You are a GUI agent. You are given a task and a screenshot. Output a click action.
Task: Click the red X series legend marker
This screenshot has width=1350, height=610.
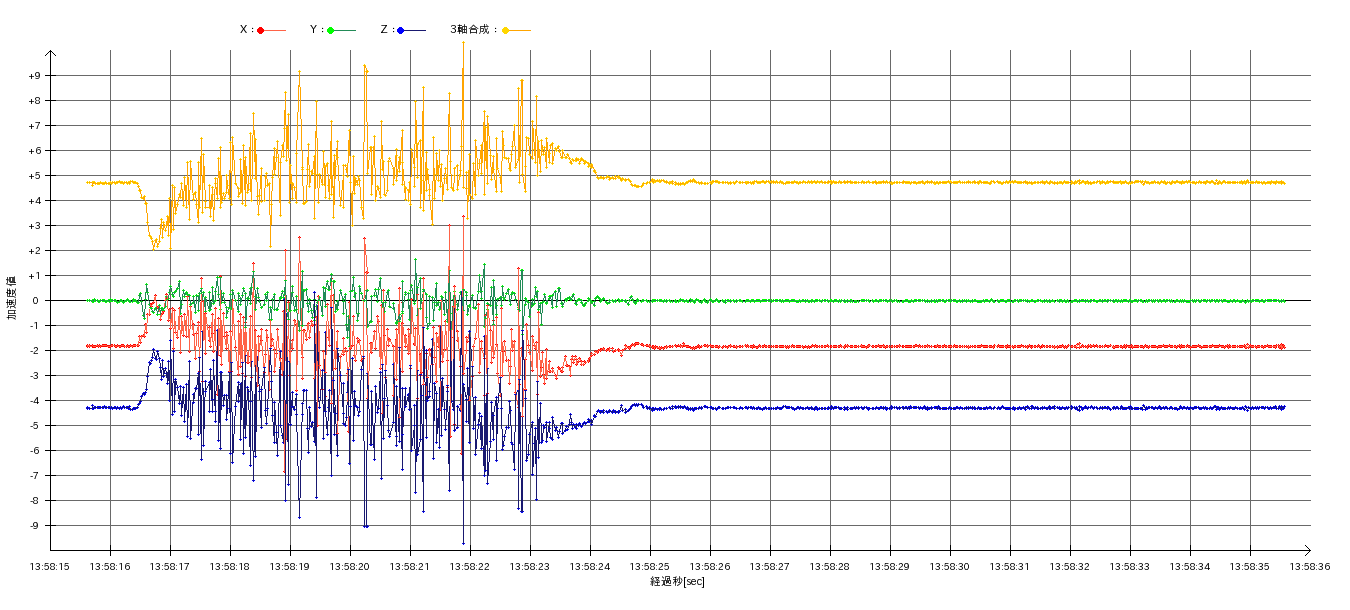pos(261,30)
